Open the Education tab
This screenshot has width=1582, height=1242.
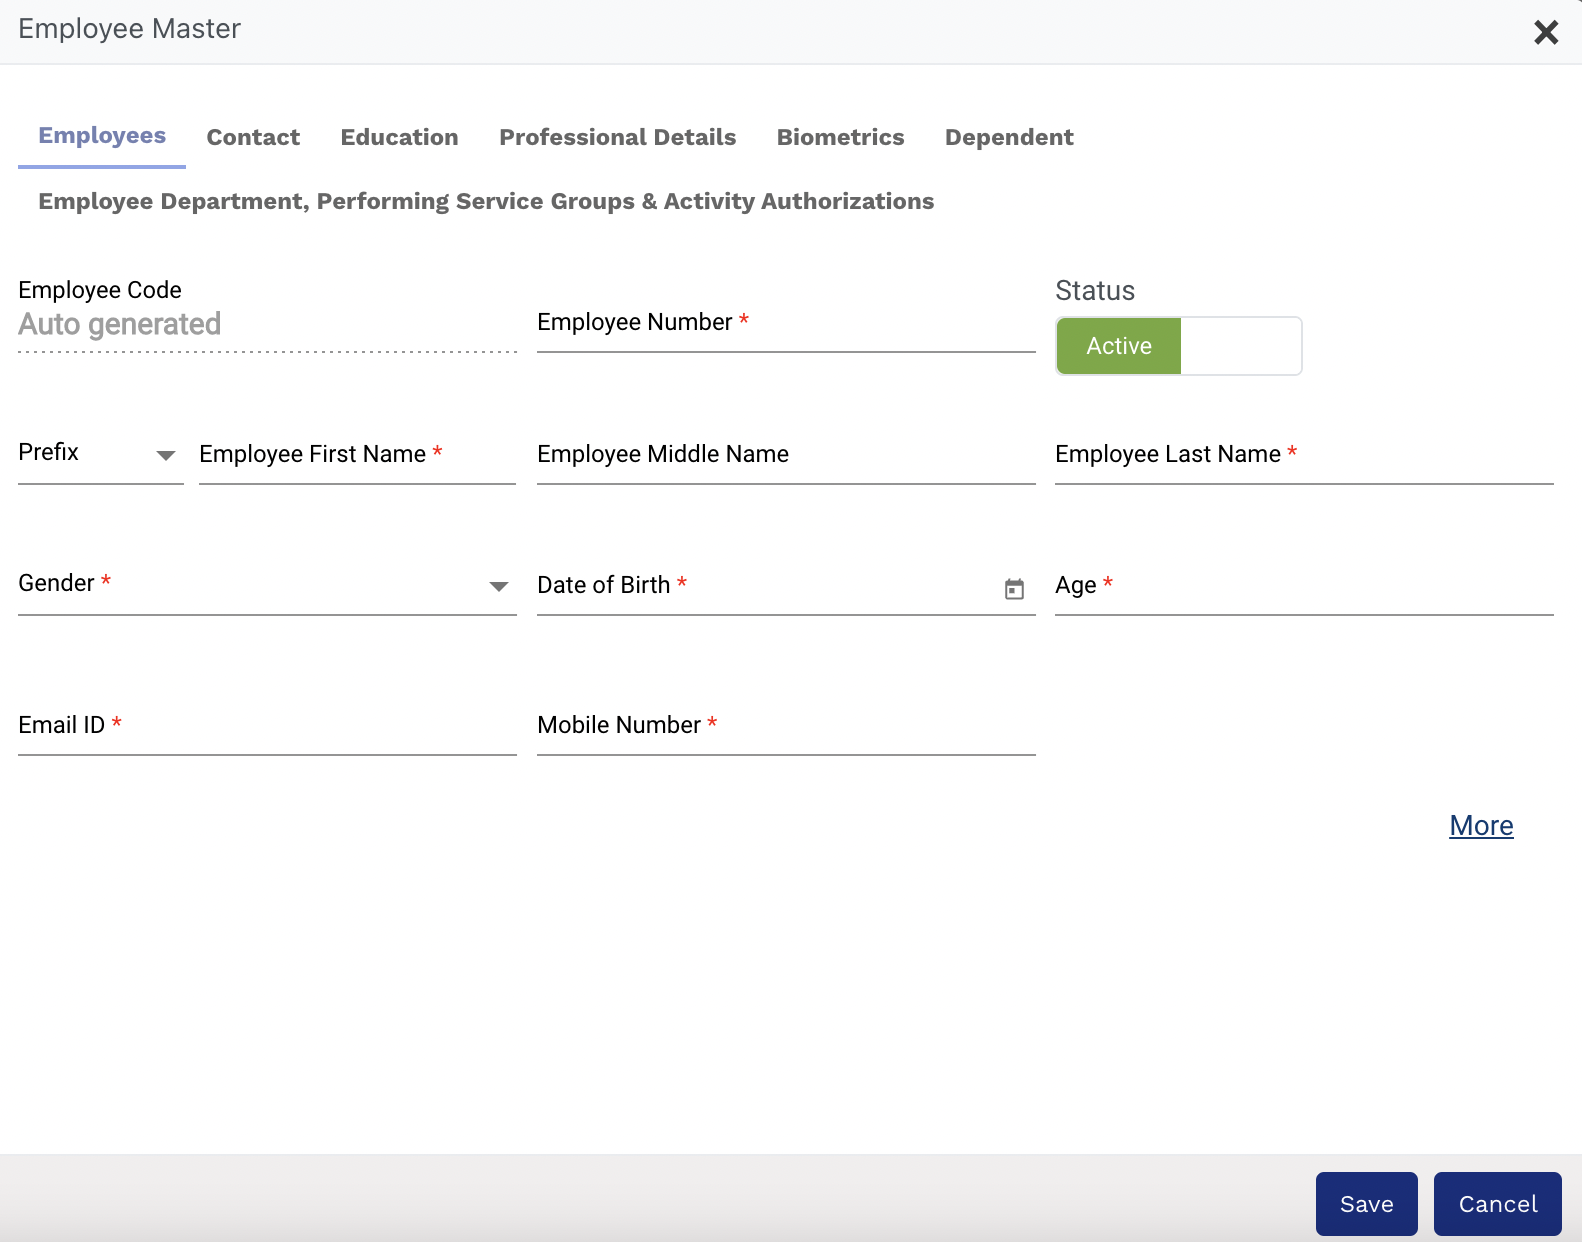tap(399, 137)
